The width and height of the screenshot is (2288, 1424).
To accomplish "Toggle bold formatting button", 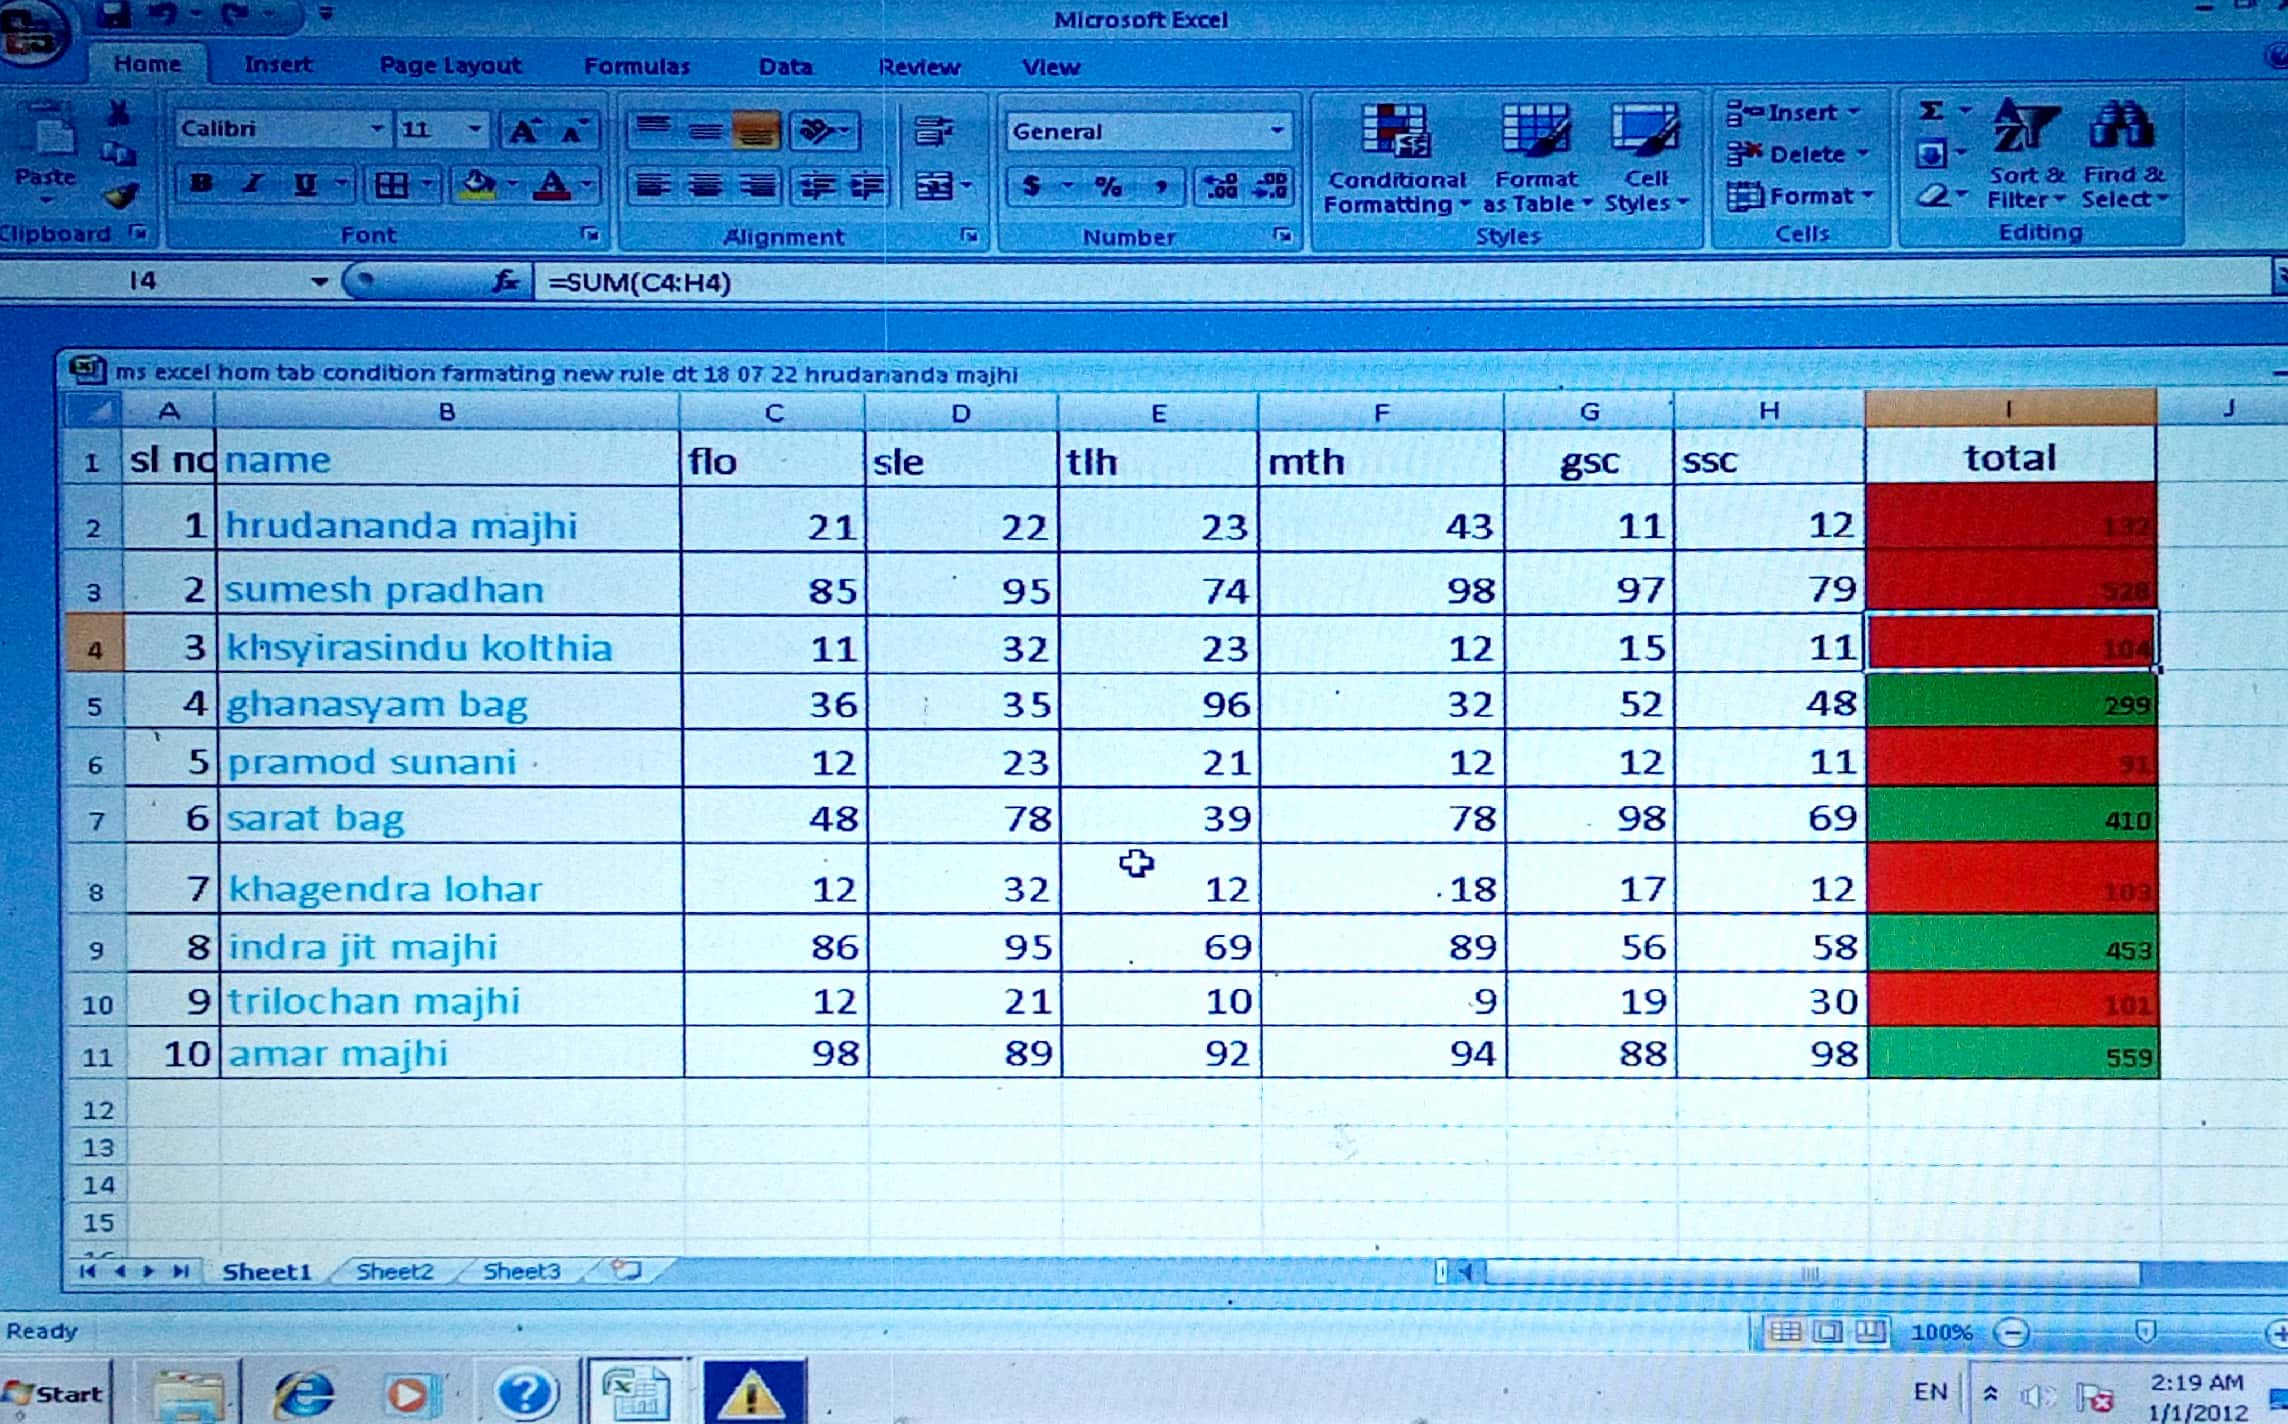I will point(202,184).
